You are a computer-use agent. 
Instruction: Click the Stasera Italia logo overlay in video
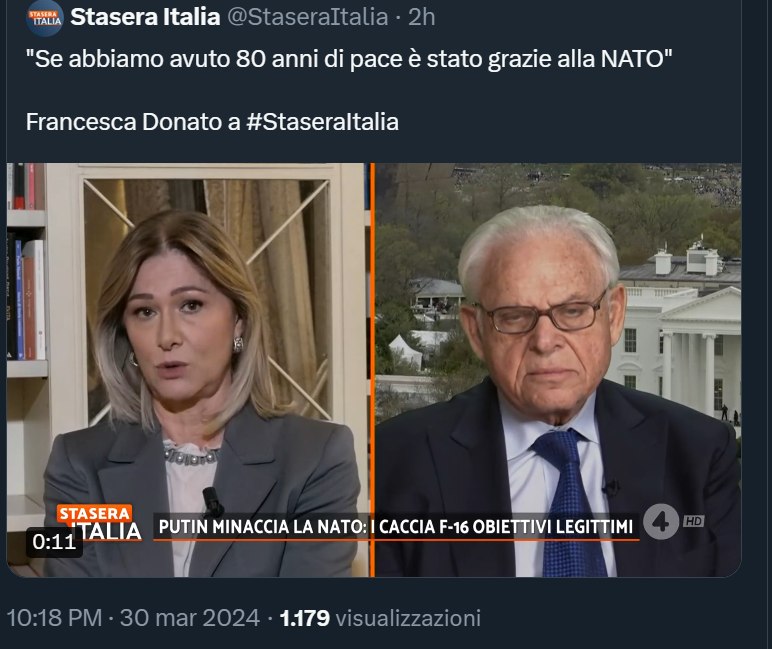click(x=100, y=523)
